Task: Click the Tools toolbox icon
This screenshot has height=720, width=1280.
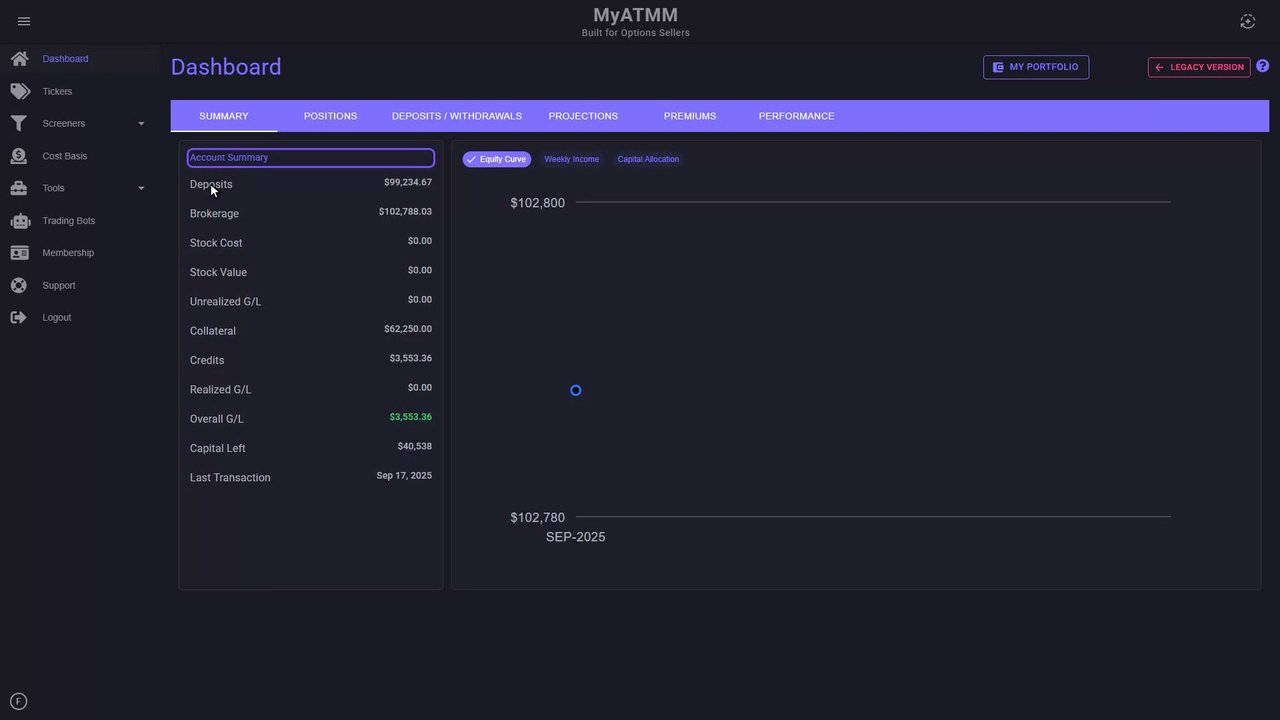Action: pyautogui.click(x=19, y=188)
